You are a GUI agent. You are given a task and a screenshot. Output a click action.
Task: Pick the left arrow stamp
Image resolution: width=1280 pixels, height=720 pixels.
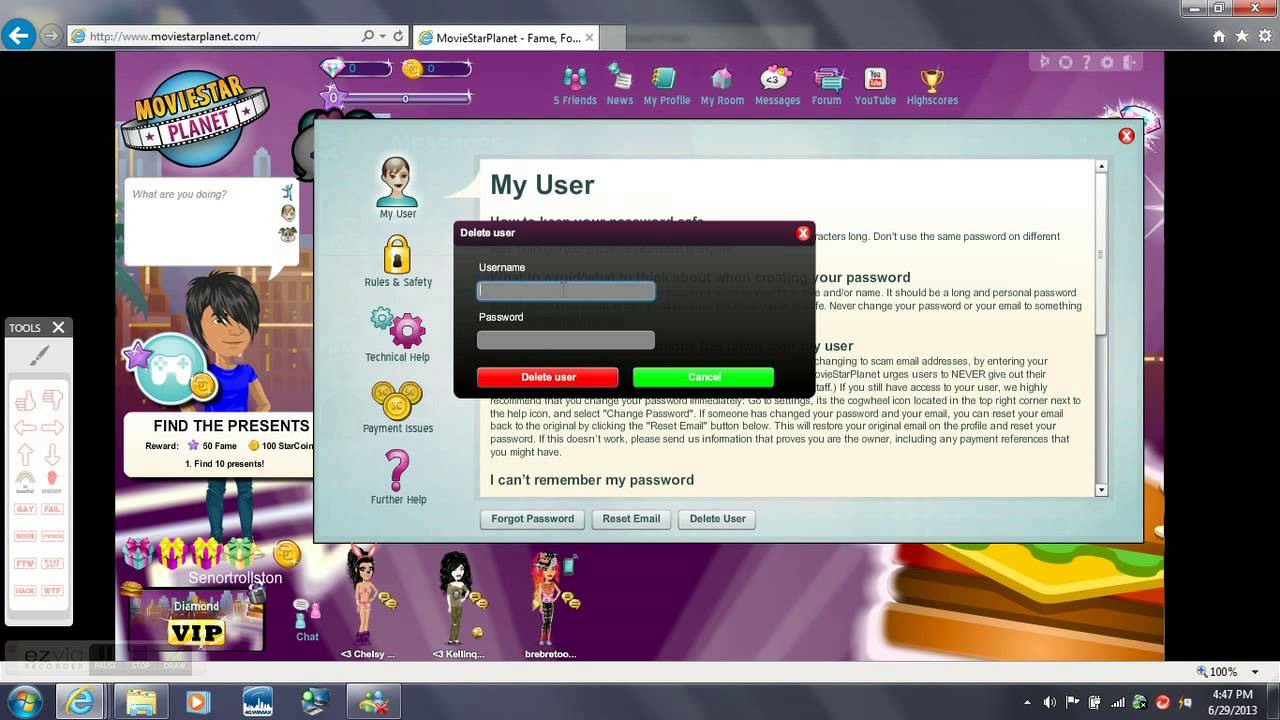(x=26, y=428)
